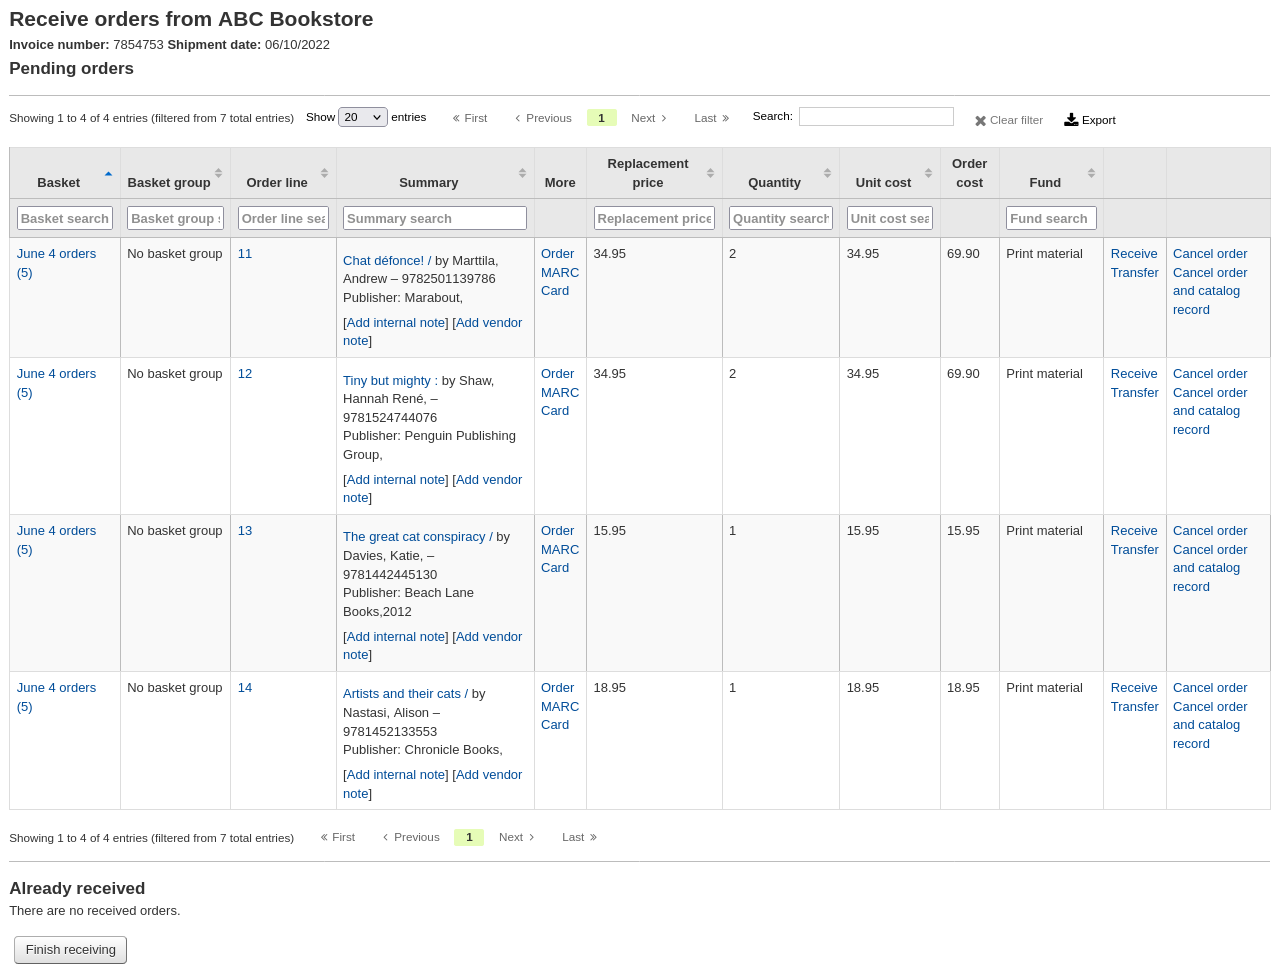Image resolution: width=1278 pixels, height=968 pixels.
Task: Receive order line 11
Action: 1133,253
